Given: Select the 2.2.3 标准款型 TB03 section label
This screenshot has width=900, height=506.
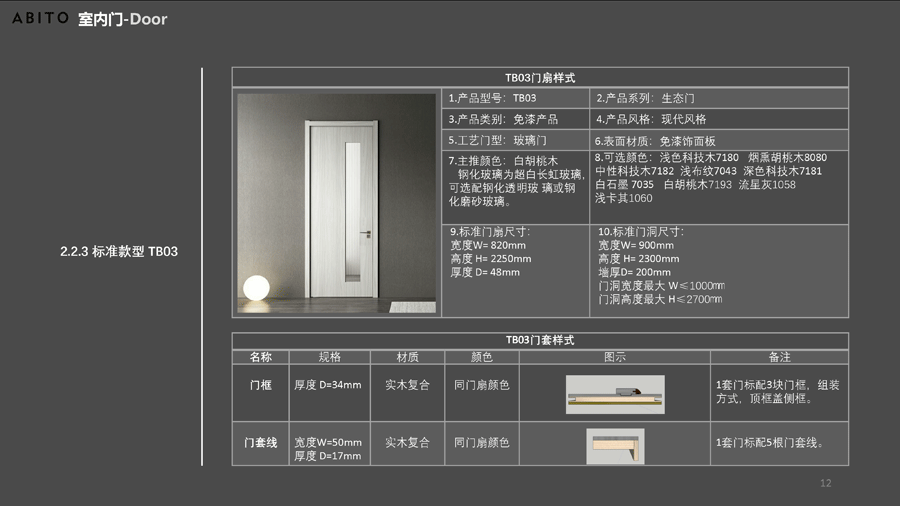Looking at the screenshot, I should pos(119,251).
